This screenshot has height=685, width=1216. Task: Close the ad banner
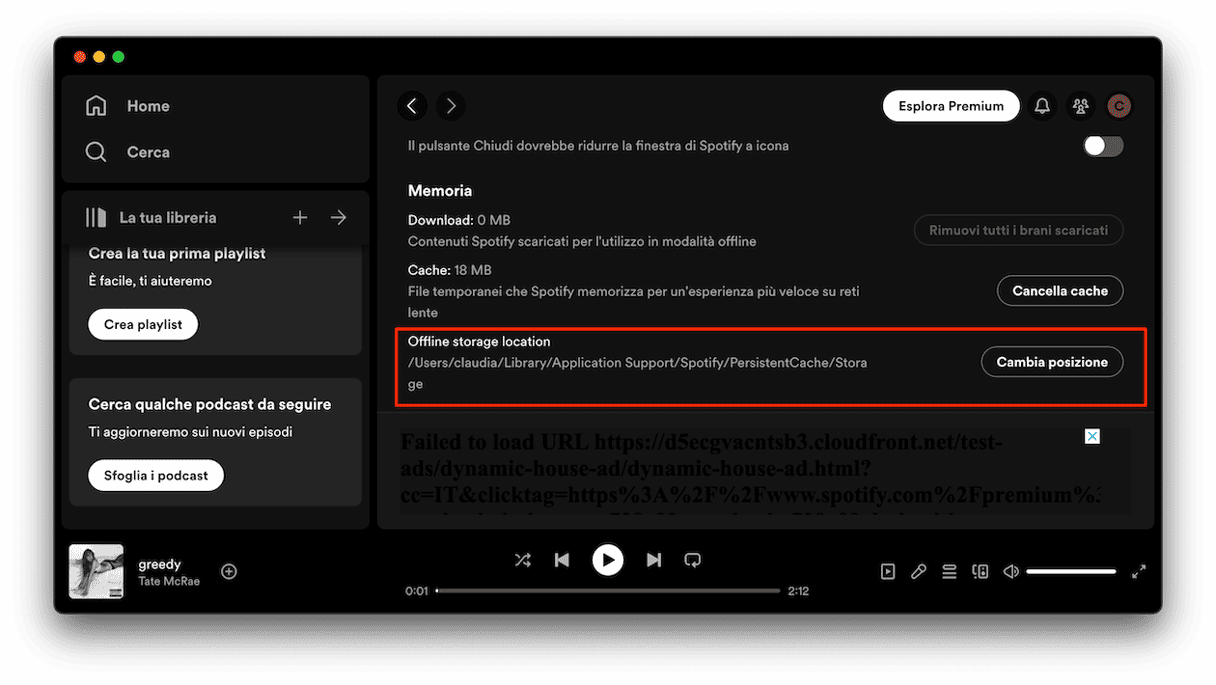pos(1092,436)
